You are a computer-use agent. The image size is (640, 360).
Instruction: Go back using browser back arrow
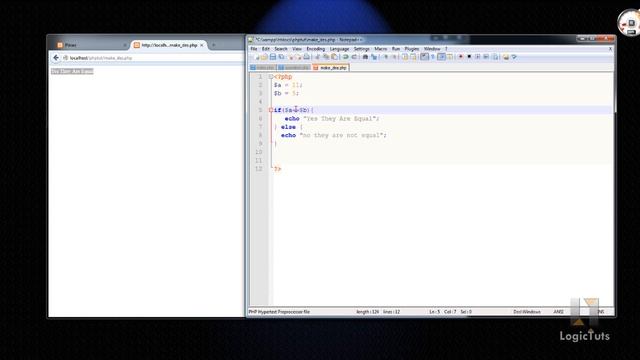point(56,58)
